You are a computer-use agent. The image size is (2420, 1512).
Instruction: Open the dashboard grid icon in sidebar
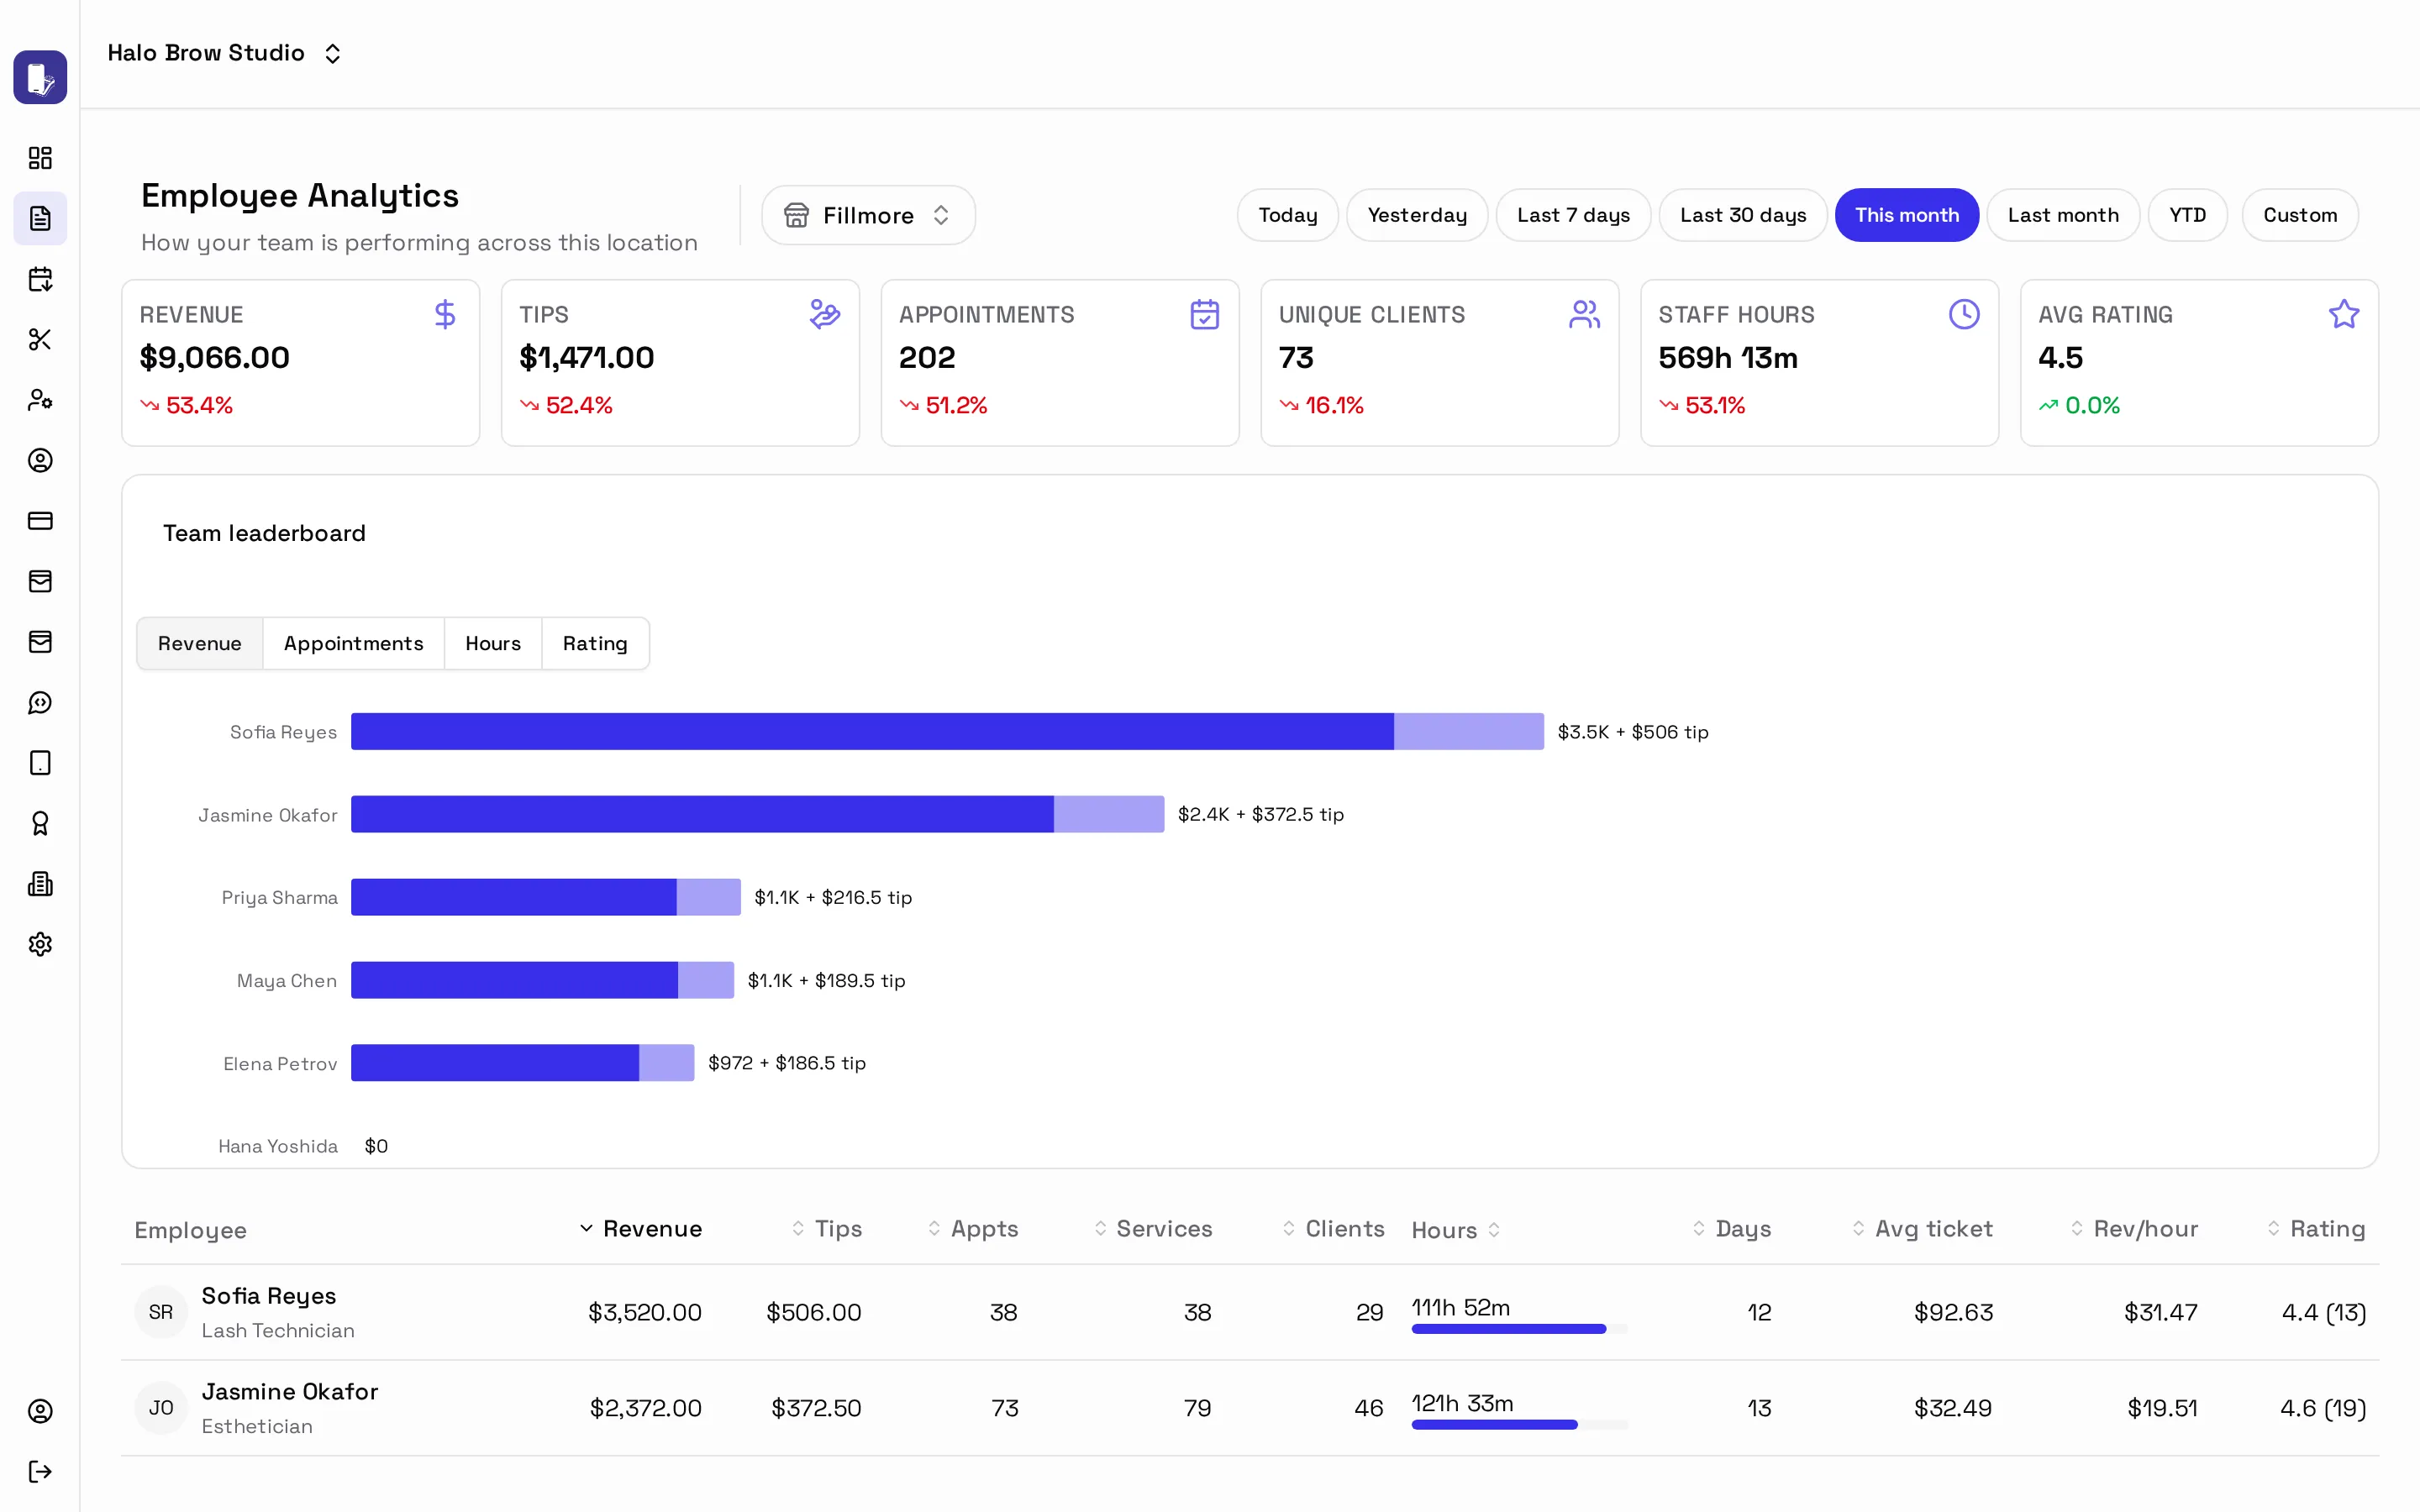(40, 158)
